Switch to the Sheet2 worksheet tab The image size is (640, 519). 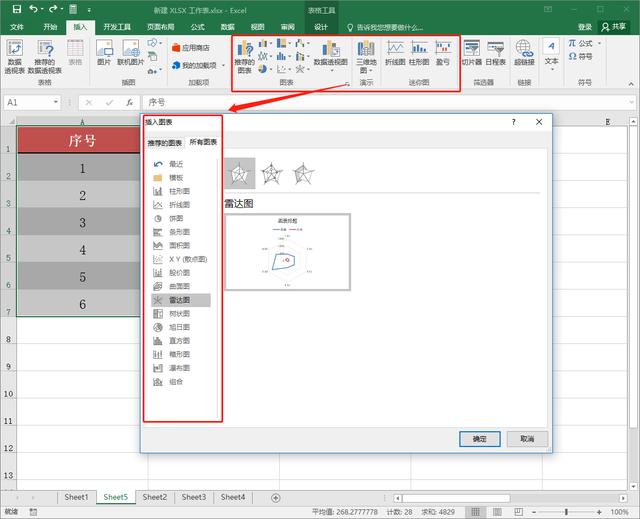pos(154,497)
